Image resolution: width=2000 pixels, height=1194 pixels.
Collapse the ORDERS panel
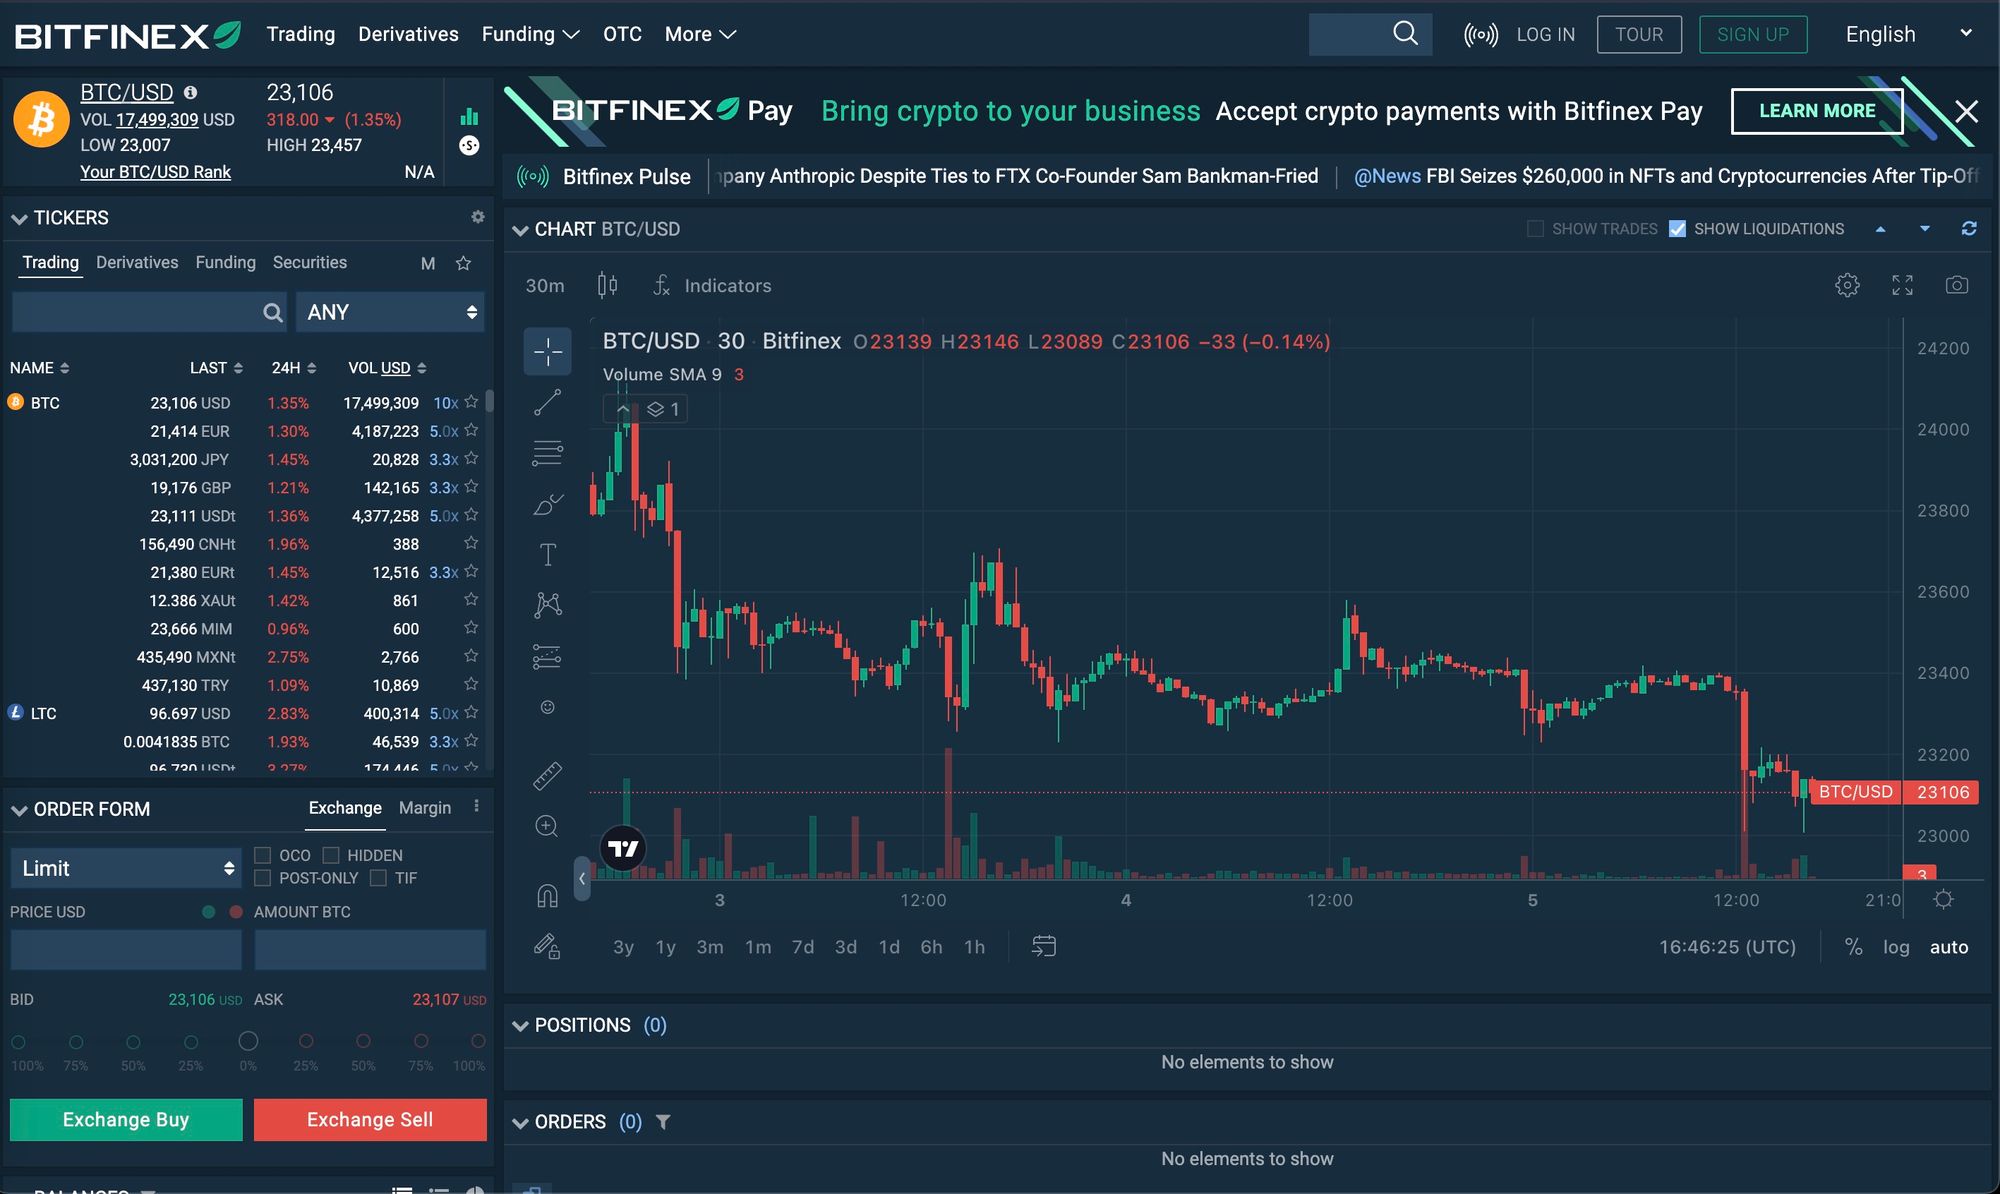tap(520, 1123)
